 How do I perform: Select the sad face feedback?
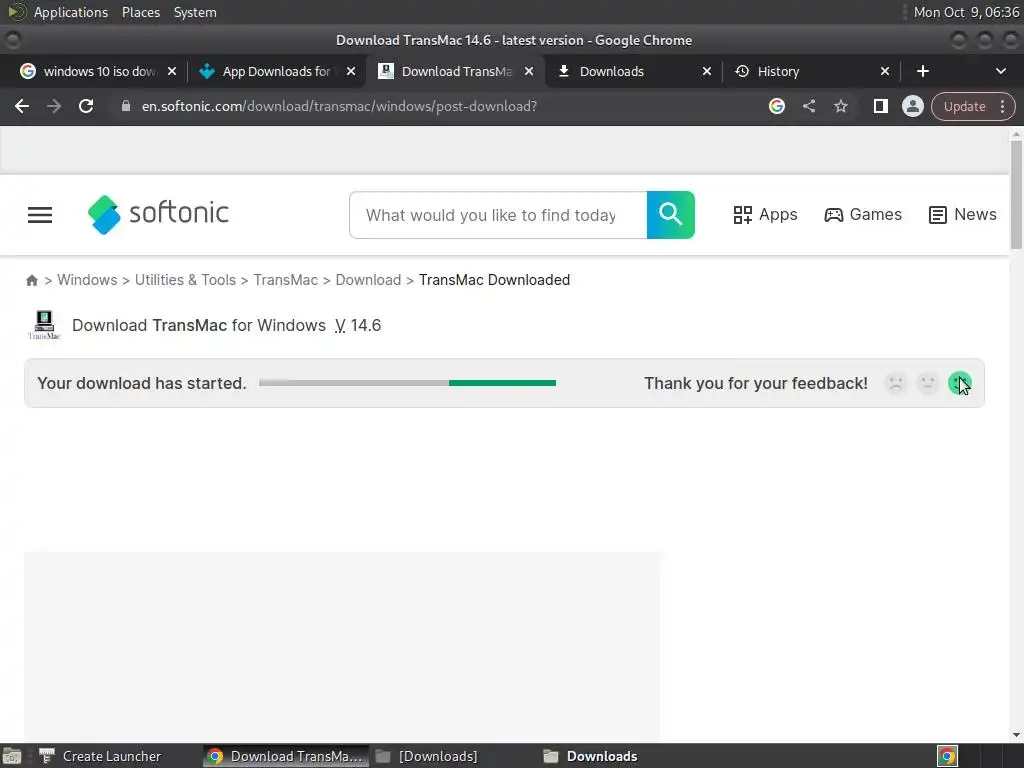point(896,383)
